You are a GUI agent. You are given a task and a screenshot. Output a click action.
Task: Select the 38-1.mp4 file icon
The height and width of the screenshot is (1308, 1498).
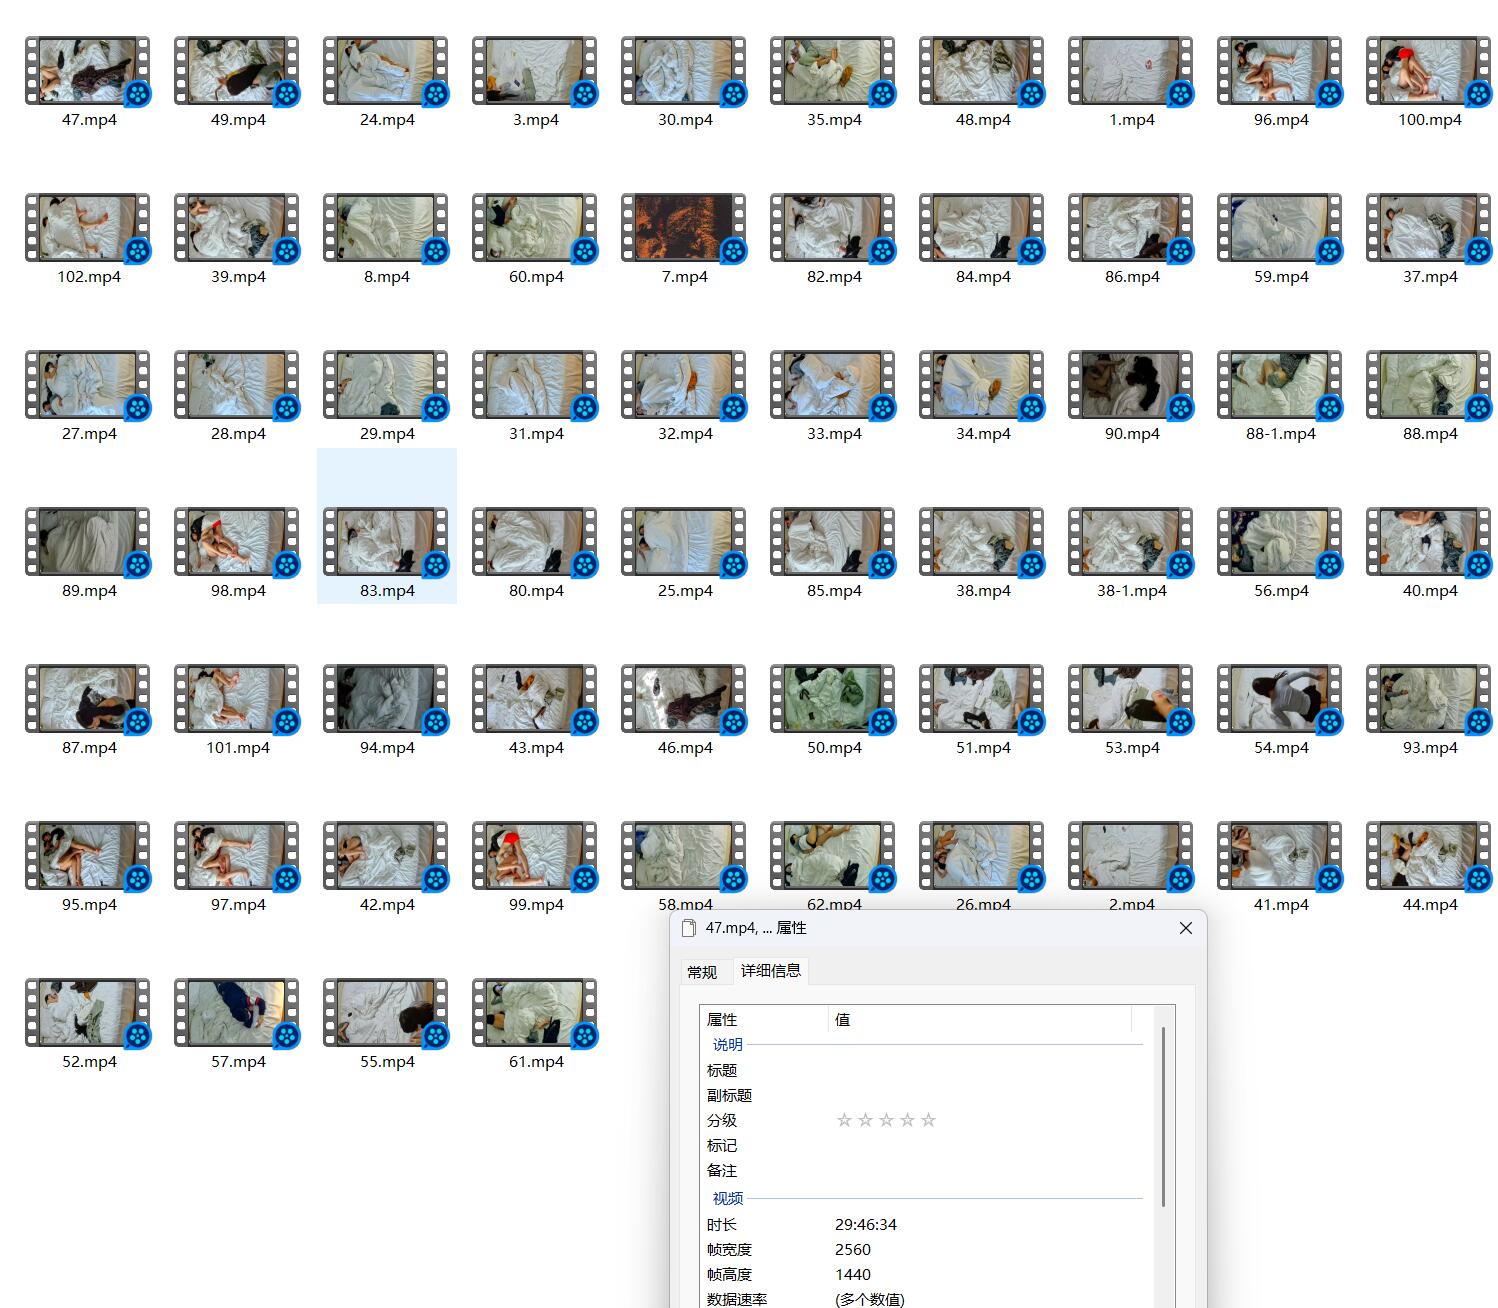(1130, 542)
